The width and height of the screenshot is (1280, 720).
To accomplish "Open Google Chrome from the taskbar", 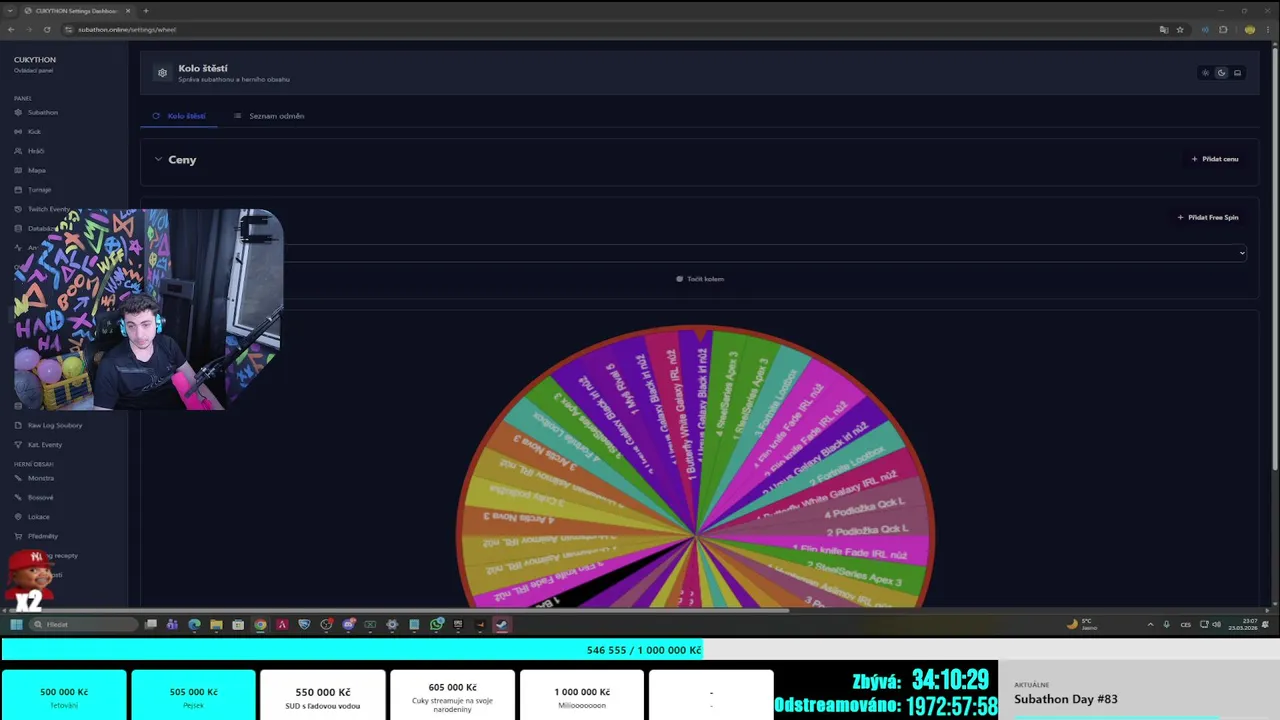I will pos(260,624).
